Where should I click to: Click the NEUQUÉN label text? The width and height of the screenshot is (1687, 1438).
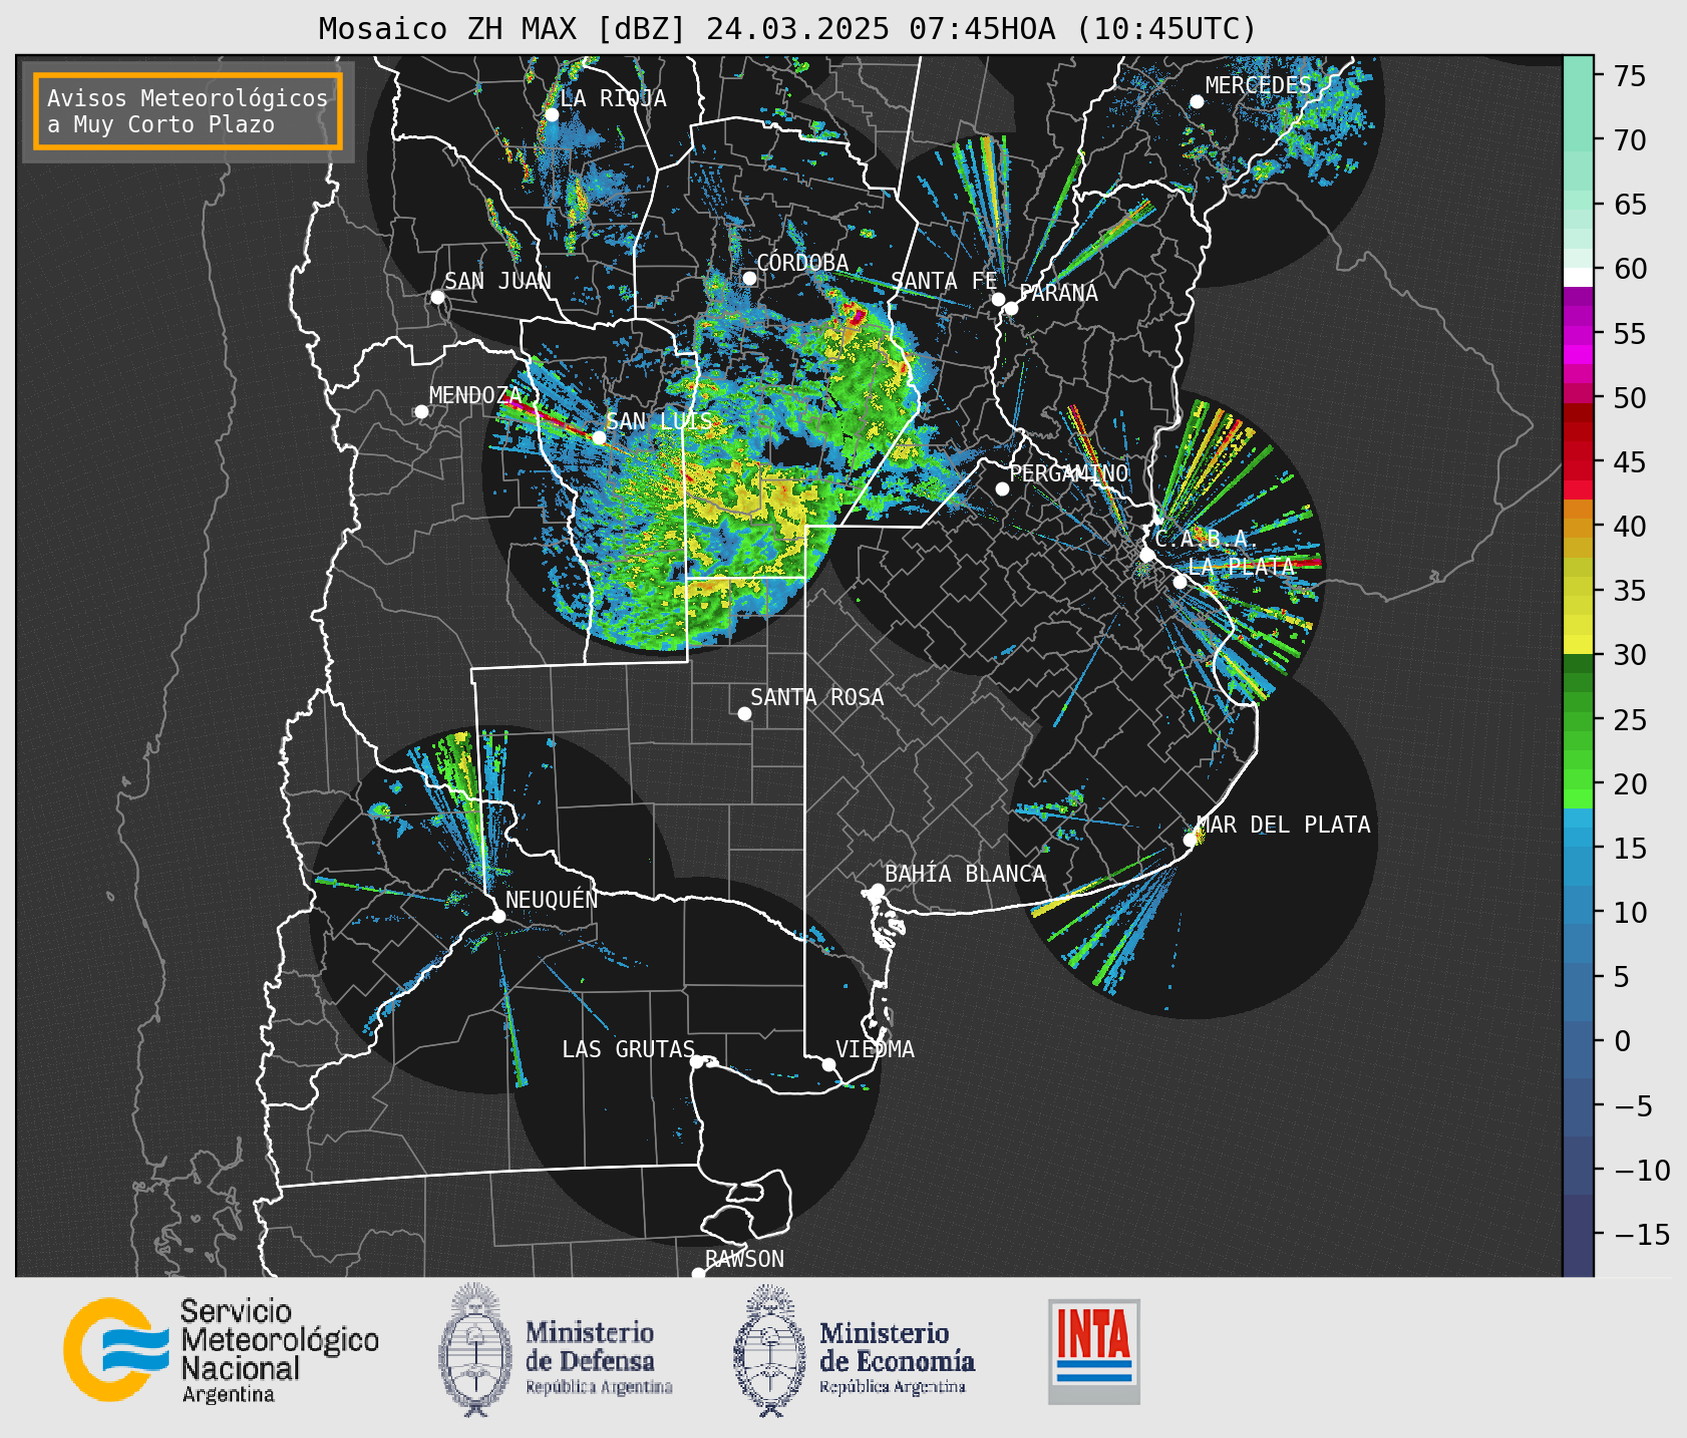(552, 899)
